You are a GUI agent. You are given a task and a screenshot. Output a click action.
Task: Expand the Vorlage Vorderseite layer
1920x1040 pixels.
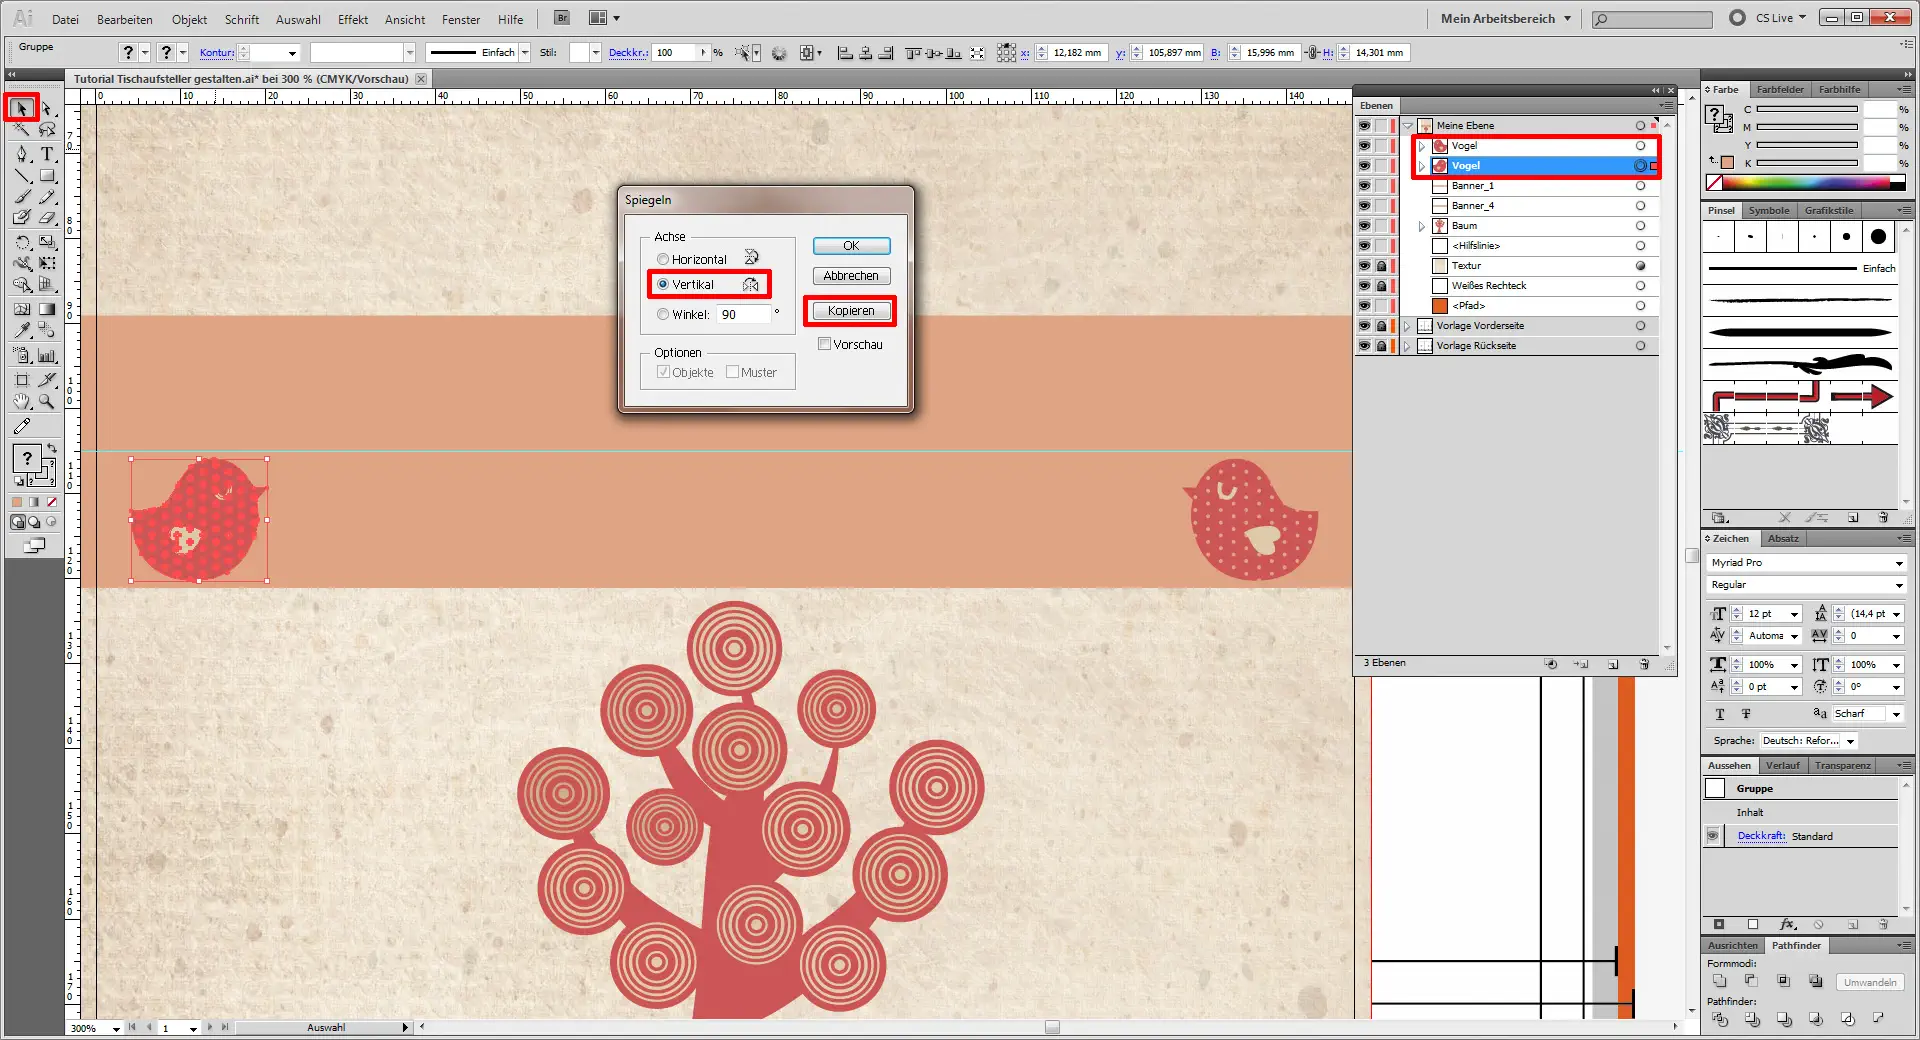coord(1407,326)
